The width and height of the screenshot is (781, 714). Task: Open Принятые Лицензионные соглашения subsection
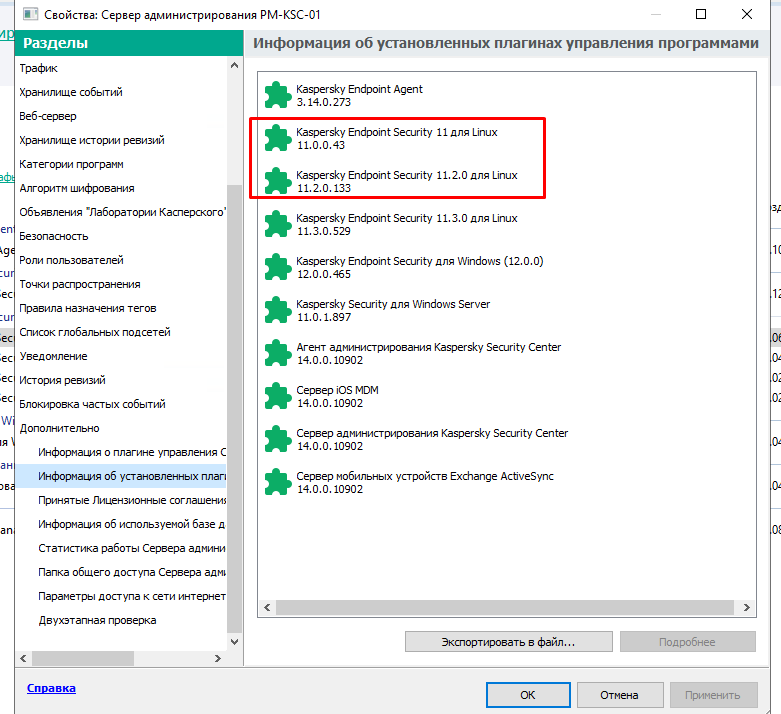132,500
